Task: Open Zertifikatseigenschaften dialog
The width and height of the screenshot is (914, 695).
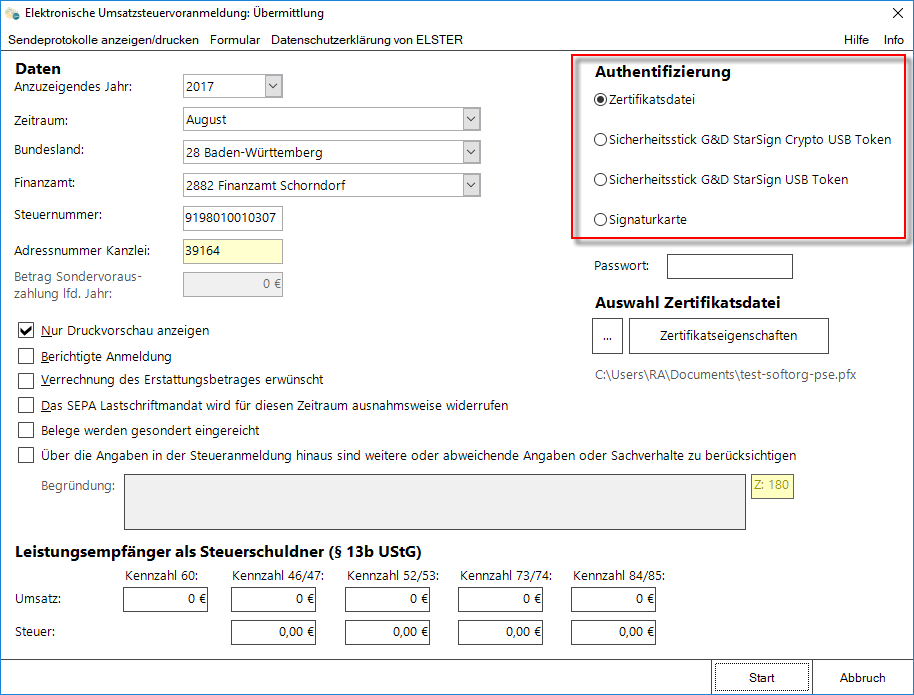Action: coord(728,336)
